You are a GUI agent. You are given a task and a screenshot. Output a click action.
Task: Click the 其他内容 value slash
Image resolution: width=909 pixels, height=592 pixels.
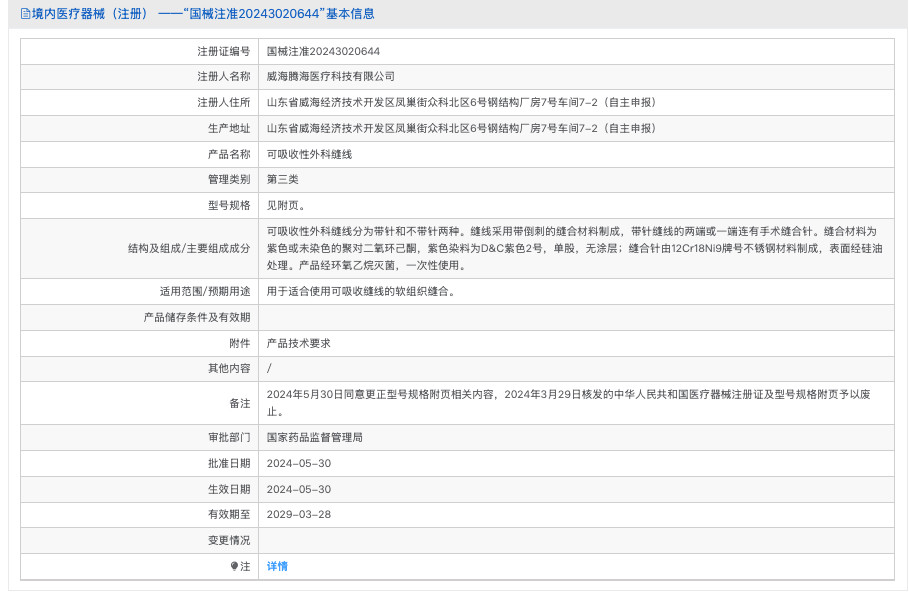tap(266, 369)
